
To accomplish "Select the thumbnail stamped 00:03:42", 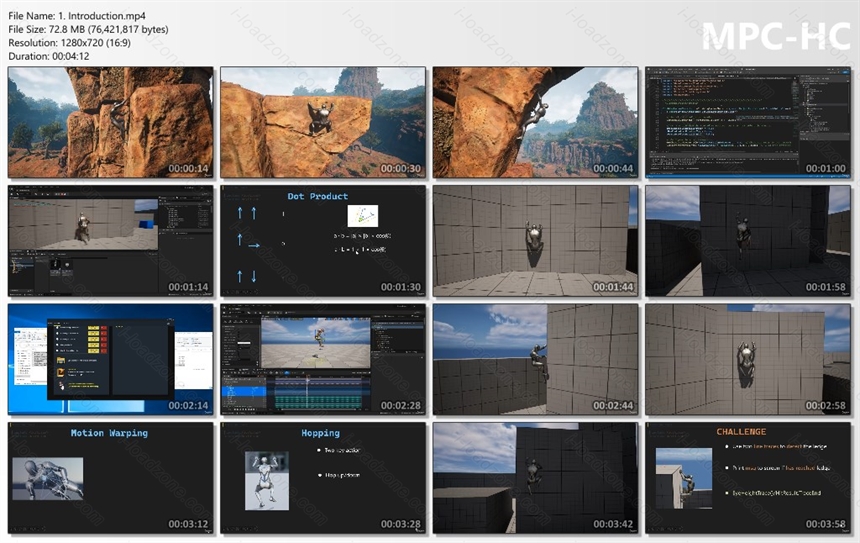I will coord(536,478).
